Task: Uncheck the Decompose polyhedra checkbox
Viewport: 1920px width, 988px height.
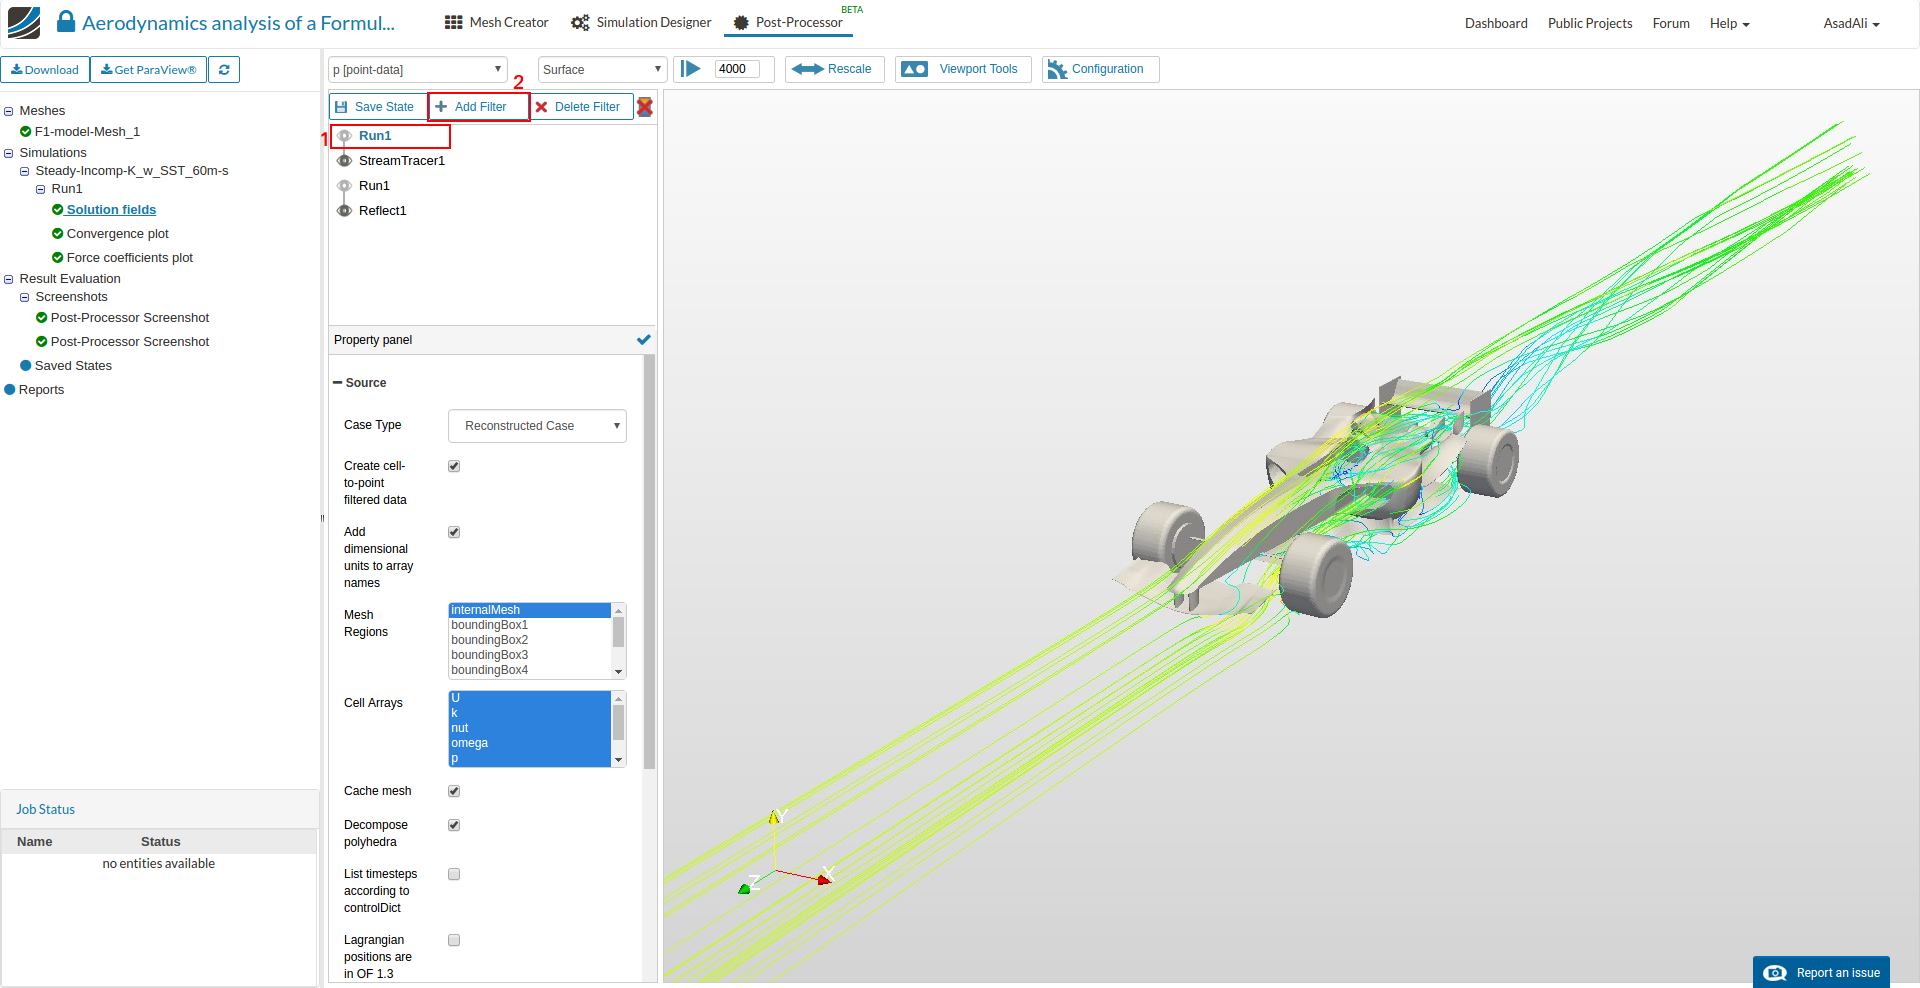Action: point(454,825)
